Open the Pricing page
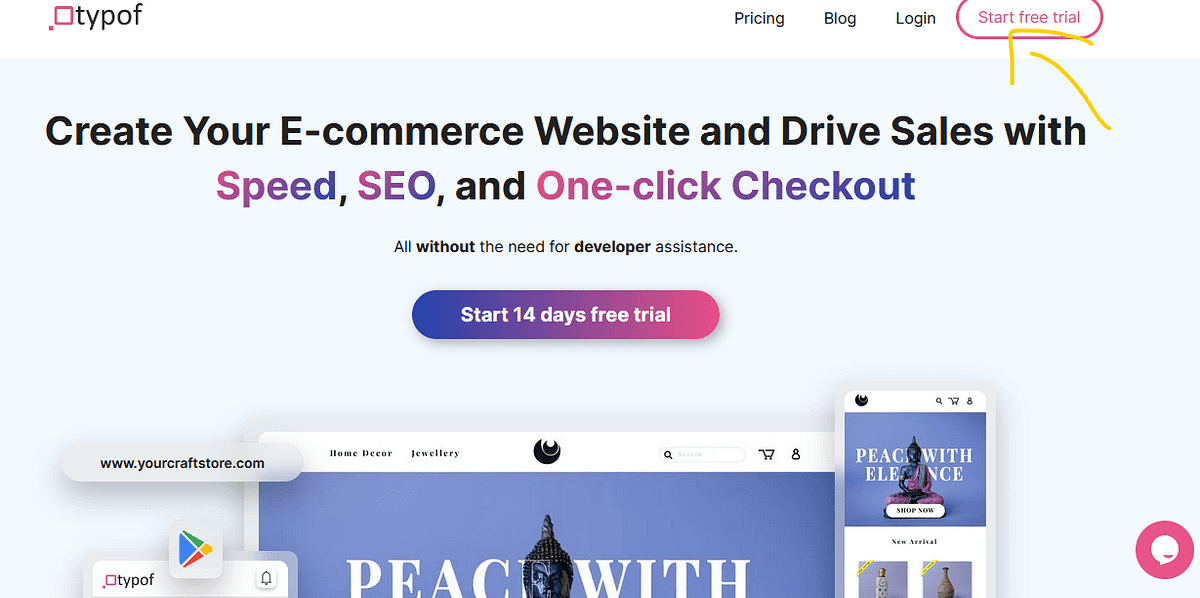 pyautogui.click(x=759, y=18)
